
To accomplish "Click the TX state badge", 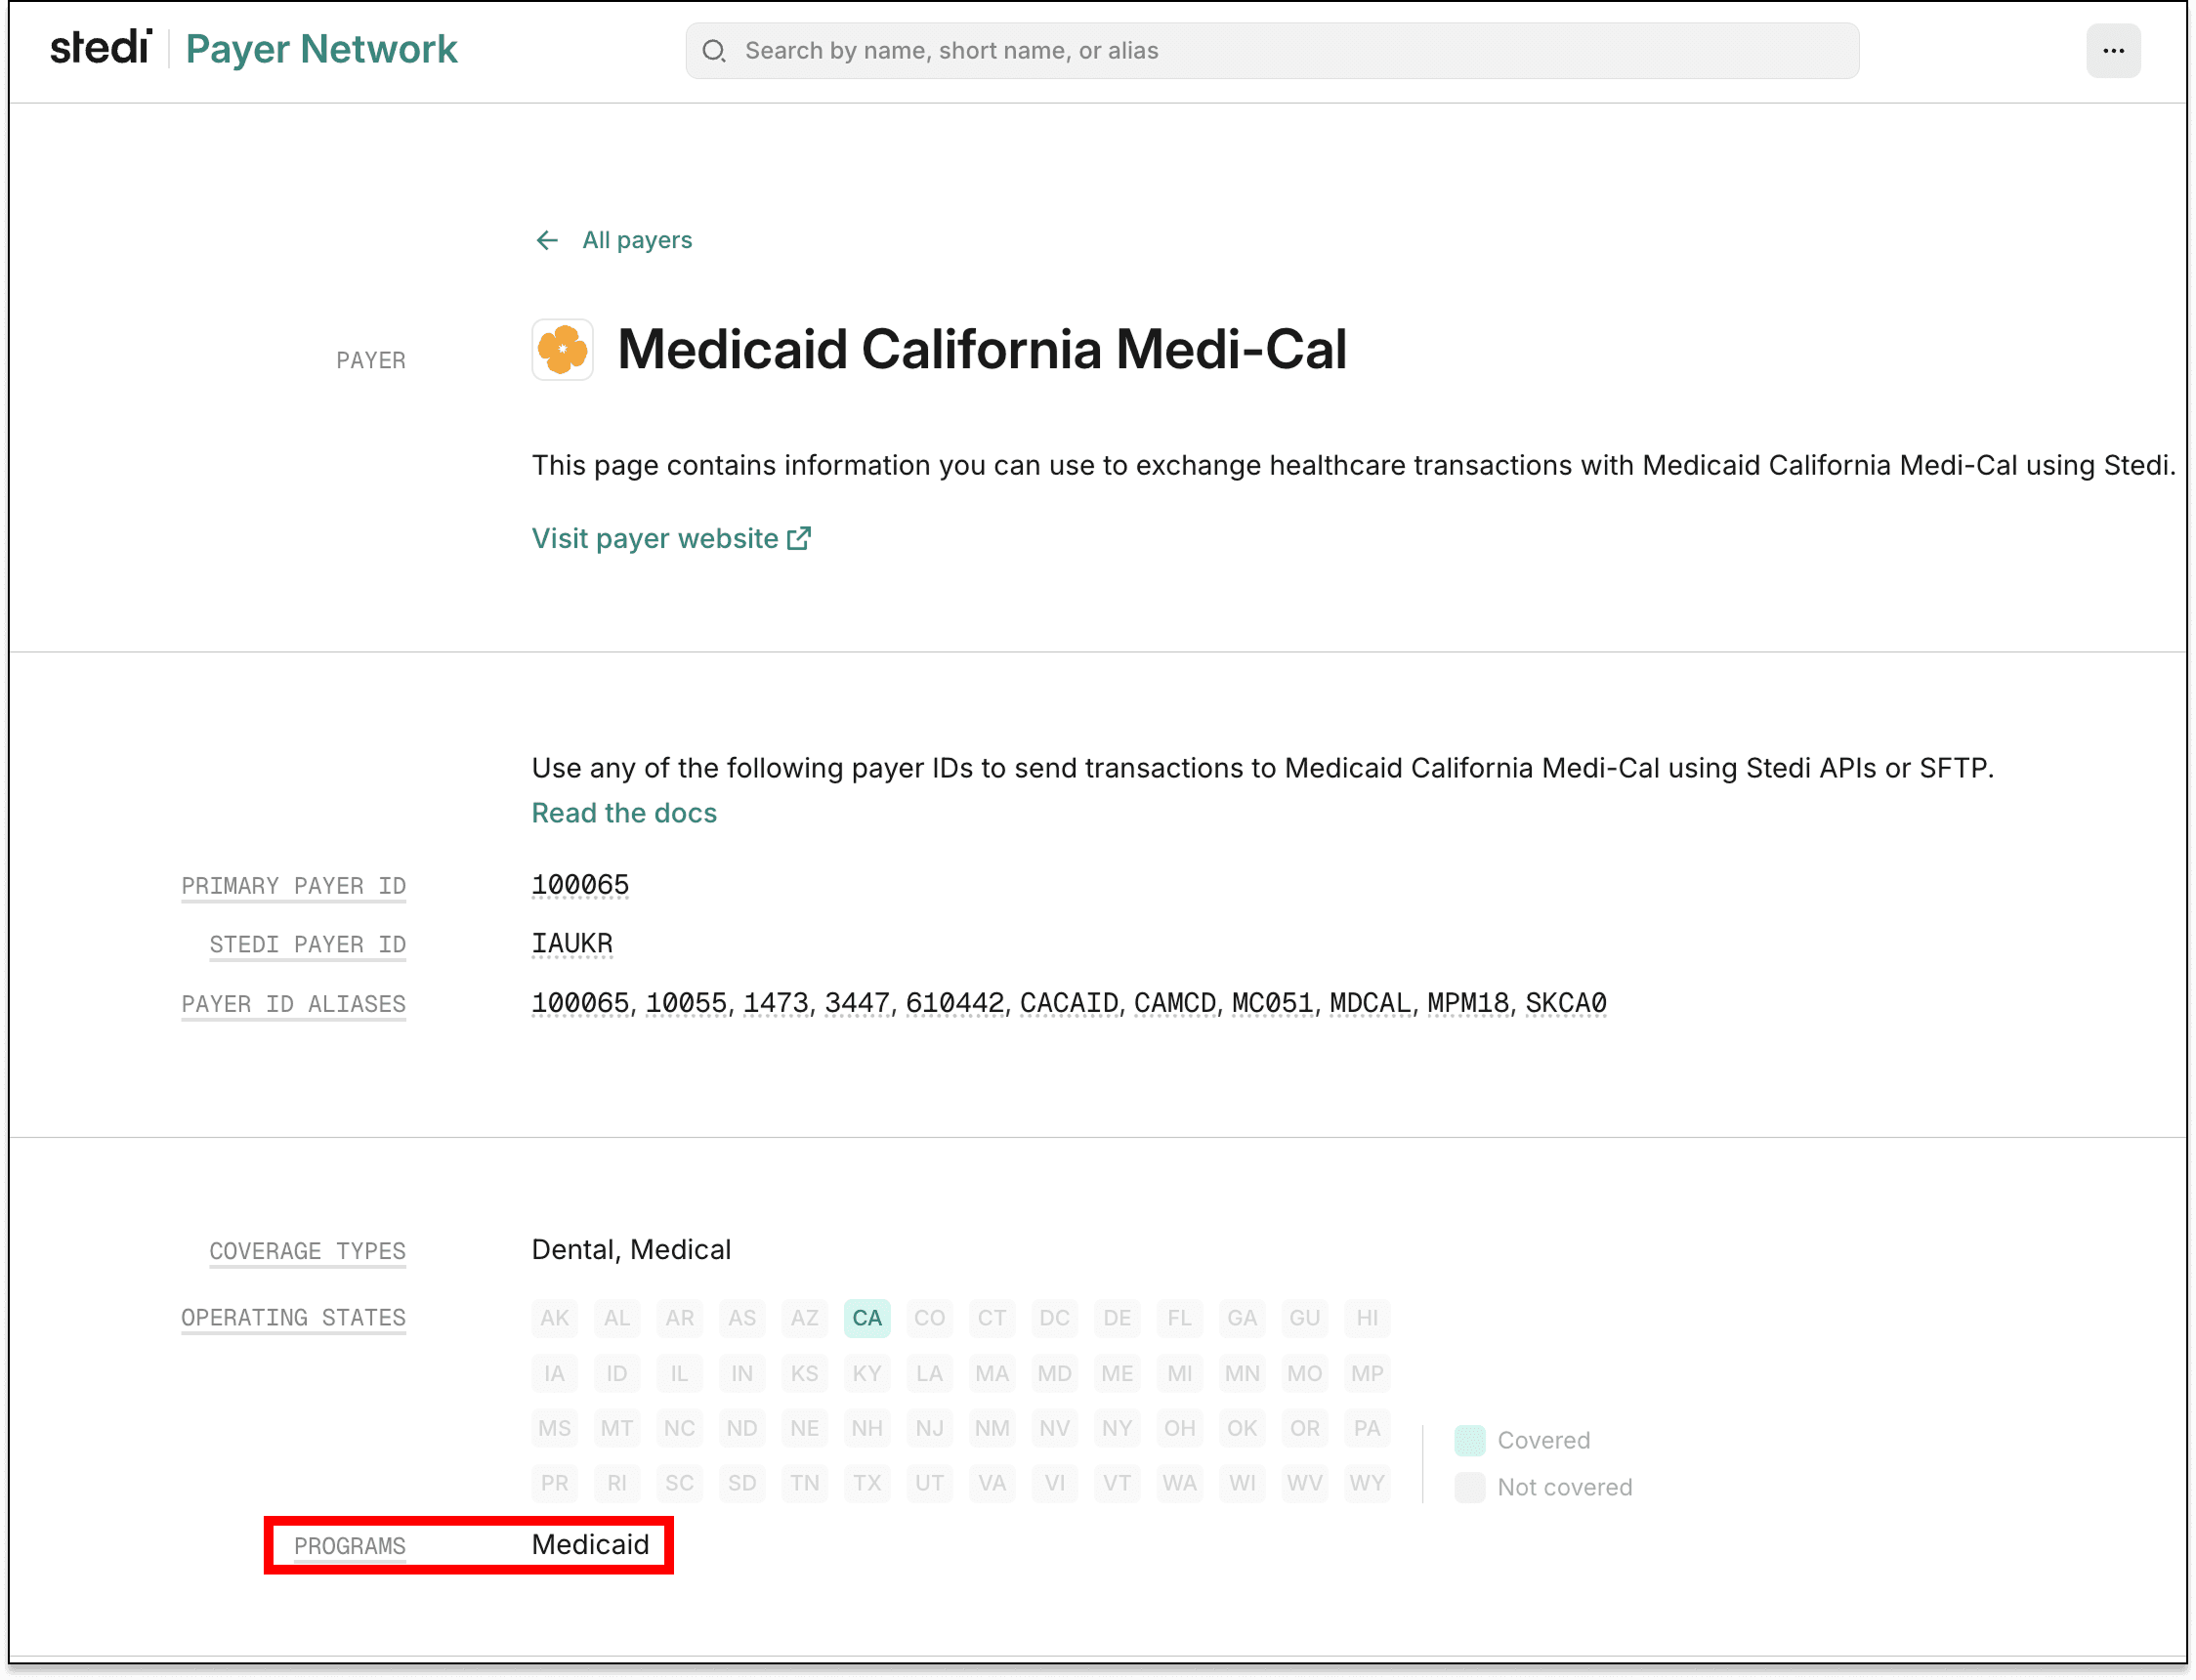I will 867,1483.
